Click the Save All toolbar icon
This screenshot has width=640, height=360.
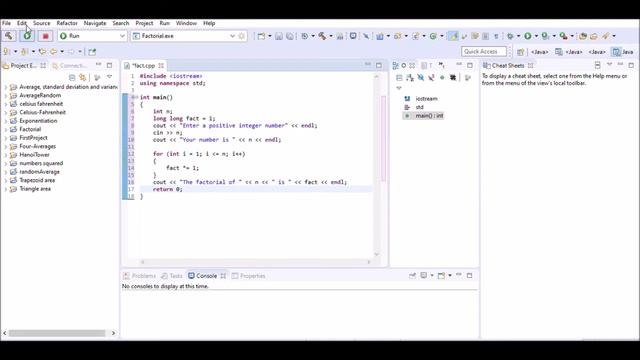[x=290, y=36]
